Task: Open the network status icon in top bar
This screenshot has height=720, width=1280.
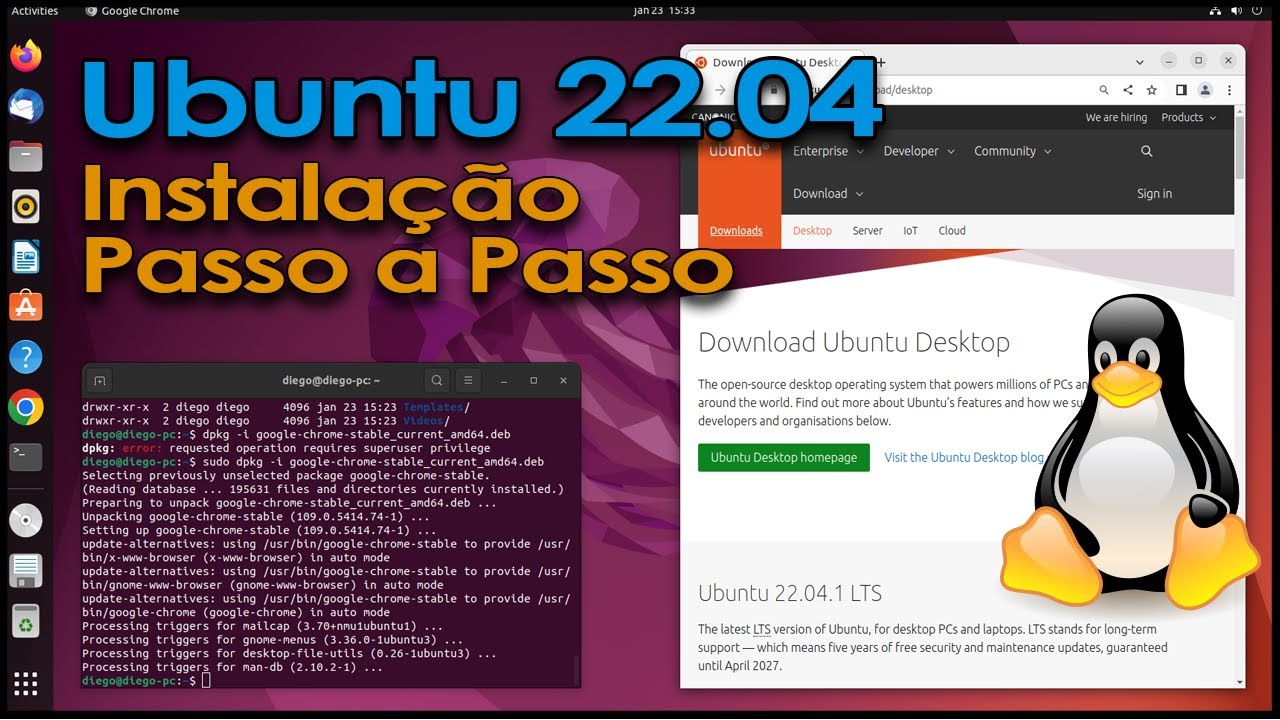Action: point(1214,11)
